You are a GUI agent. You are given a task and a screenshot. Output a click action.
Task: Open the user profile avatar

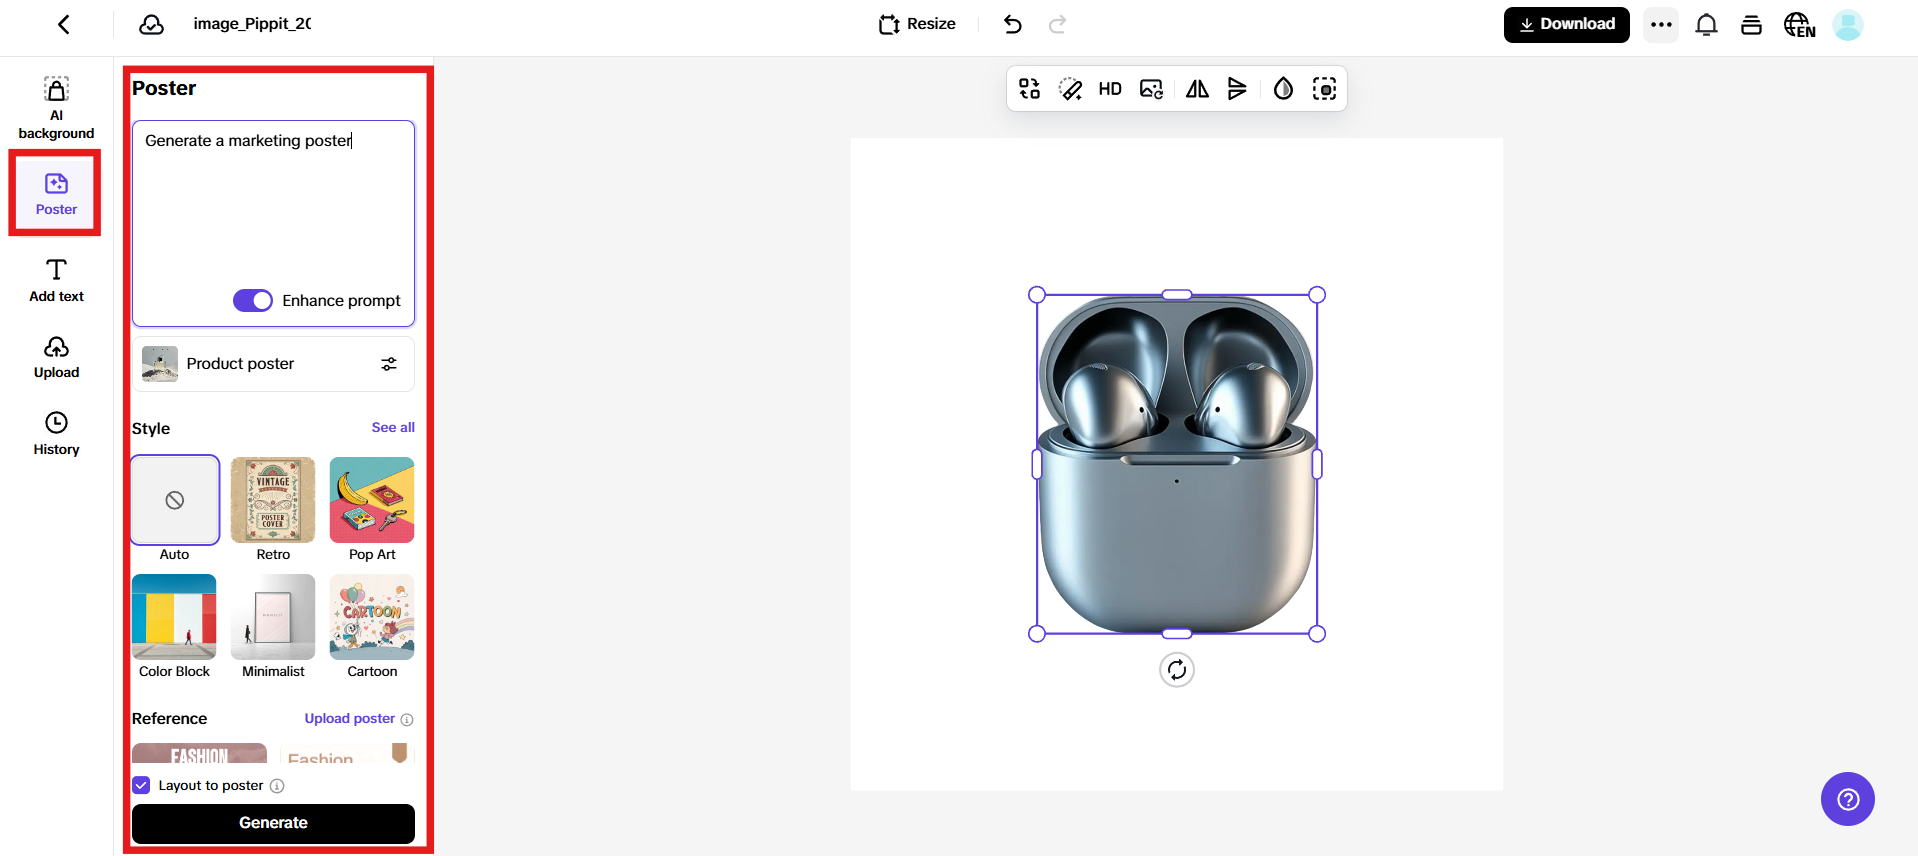tap(1847, 24)
